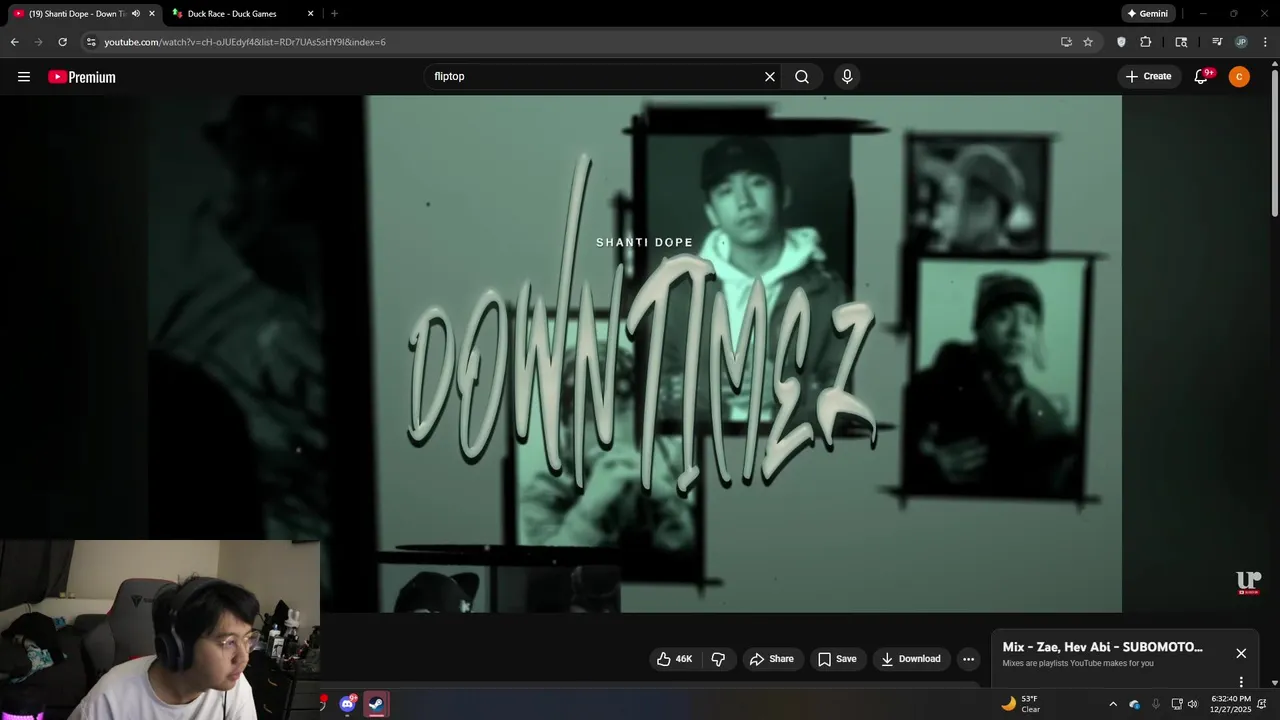Image resolution: width=1280 pixels, height=720 pixels.
Task: Open Chrome three-dot menu
Action: (x=1266, y=42)
